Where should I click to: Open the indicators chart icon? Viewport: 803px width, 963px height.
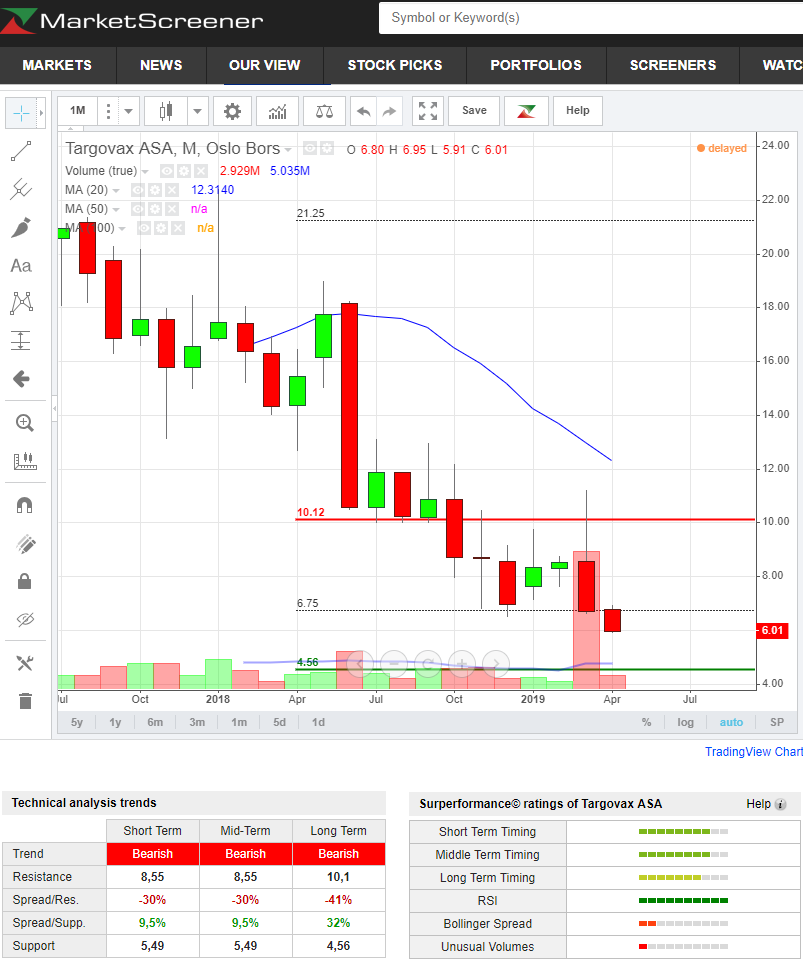pyautogui.click(x=277, y=111)
